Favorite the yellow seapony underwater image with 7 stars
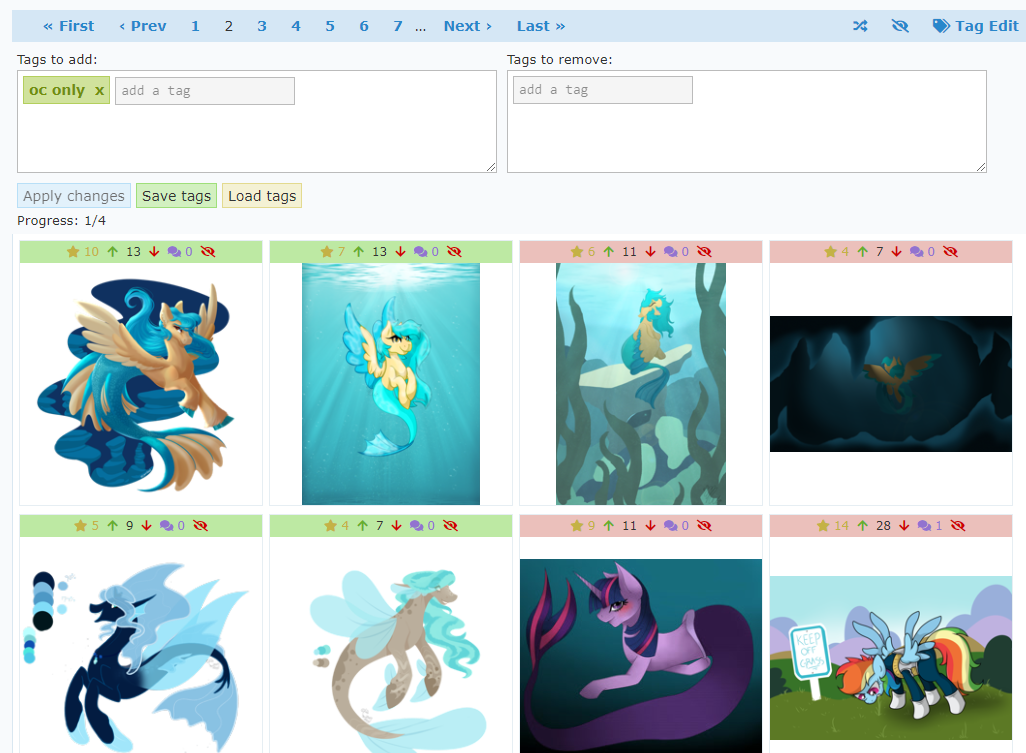The image size is (1026, 753). [x=327, y=252]
